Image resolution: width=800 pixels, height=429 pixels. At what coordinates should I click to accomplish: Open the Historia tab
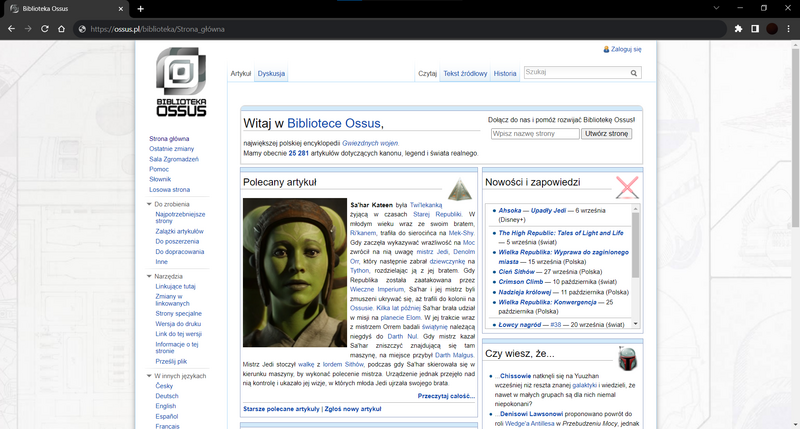[x=505, y=73]
